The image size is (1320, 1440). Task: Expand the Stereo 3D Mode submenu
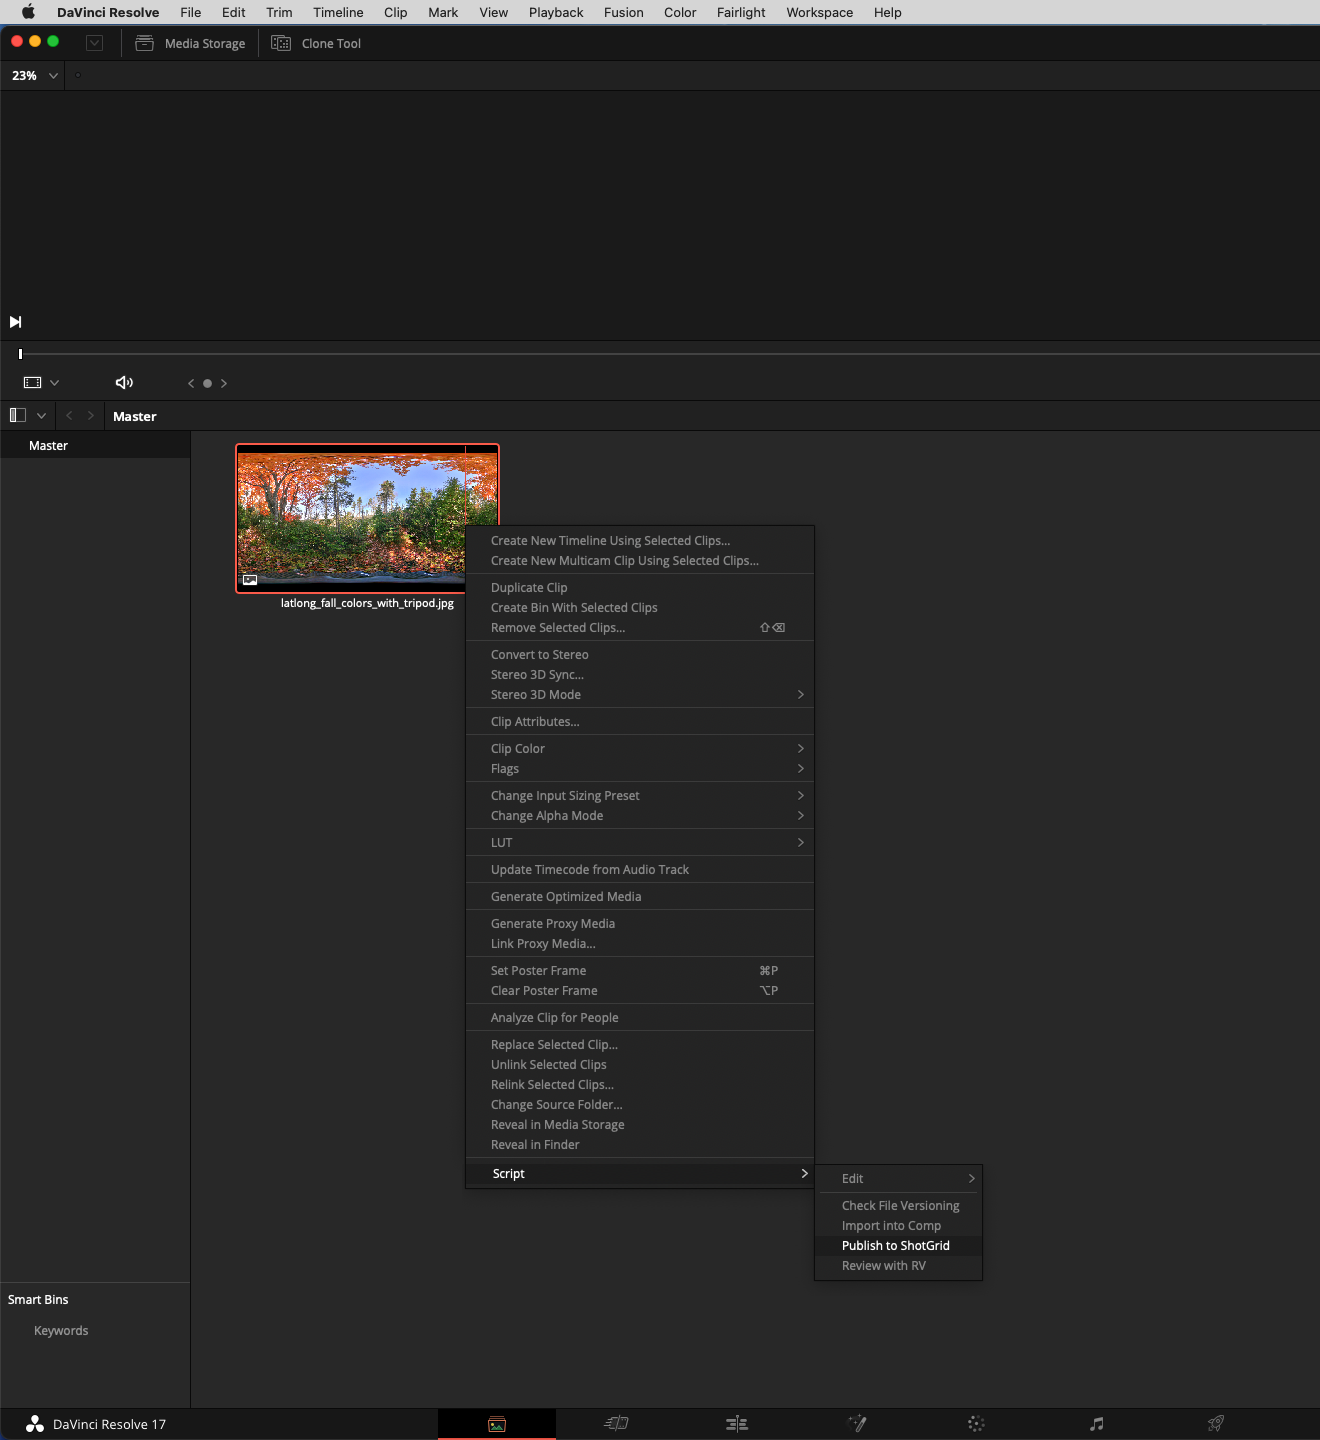[640, 695]
